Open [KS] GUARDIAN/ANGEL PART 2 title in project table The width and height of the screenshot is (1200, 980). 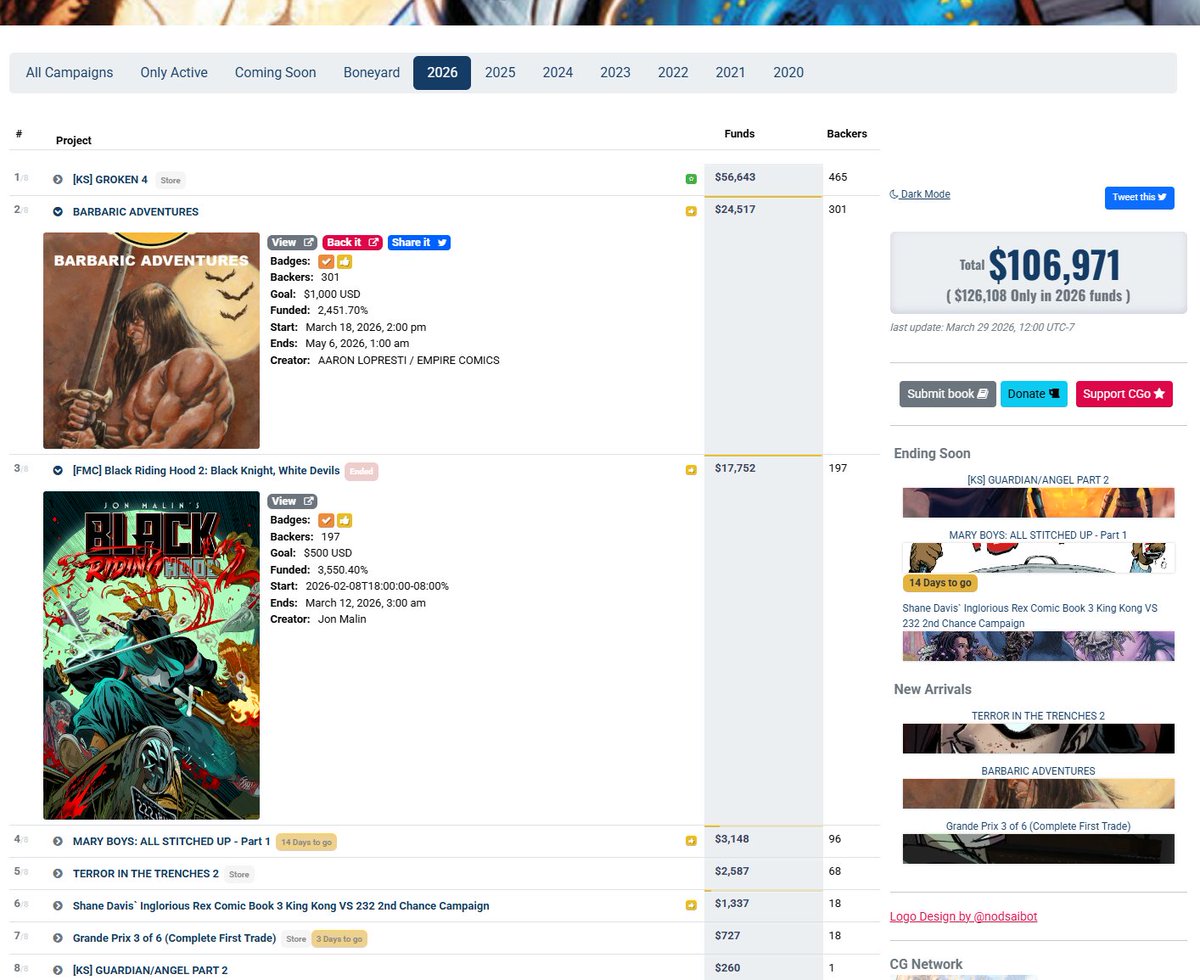pos(150,971)
